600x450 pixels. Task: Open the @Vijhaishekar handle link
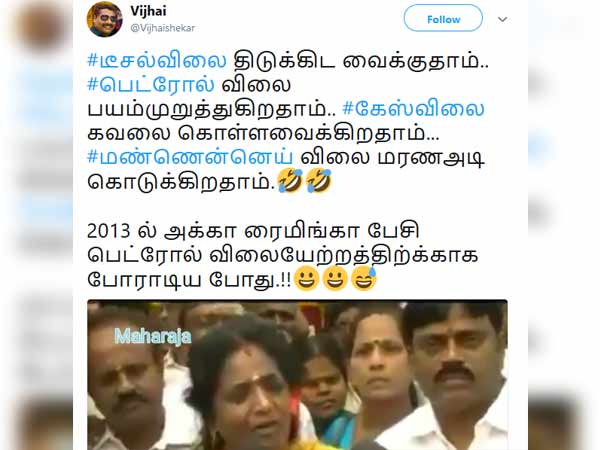pos(163,28)
